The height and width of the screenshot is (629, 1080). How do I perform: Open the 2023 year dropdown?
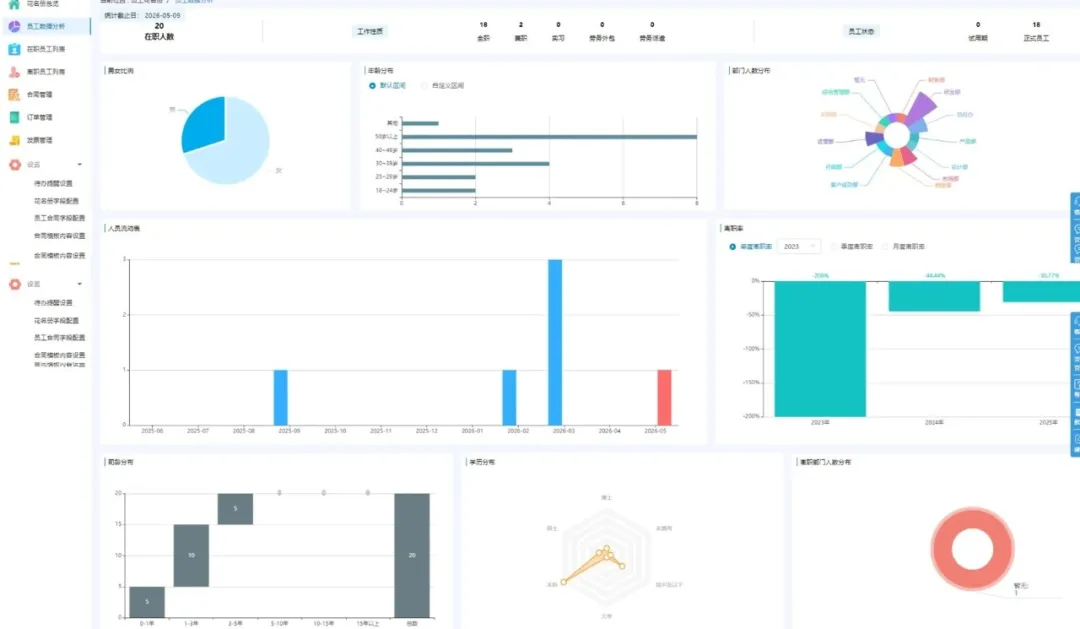(x=799, y=247)
